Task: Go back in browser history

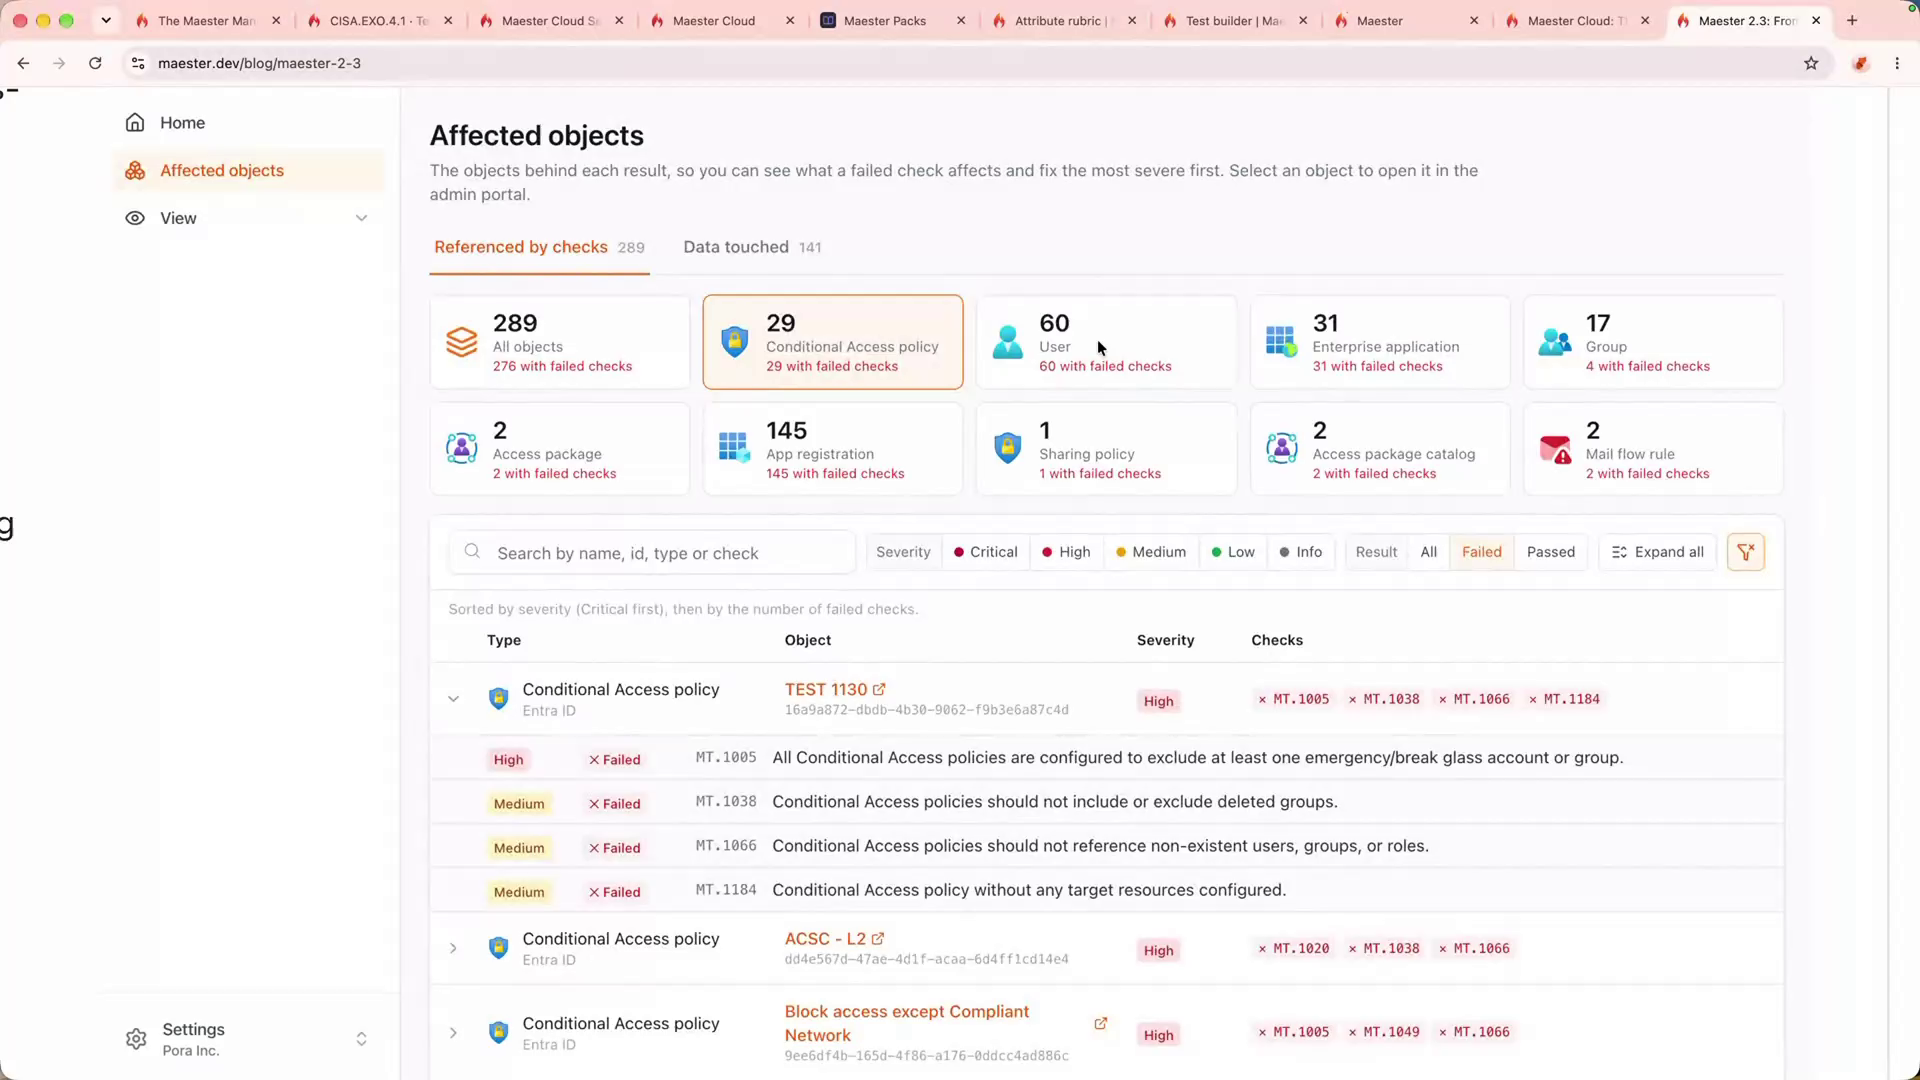Action: (23, 63)
